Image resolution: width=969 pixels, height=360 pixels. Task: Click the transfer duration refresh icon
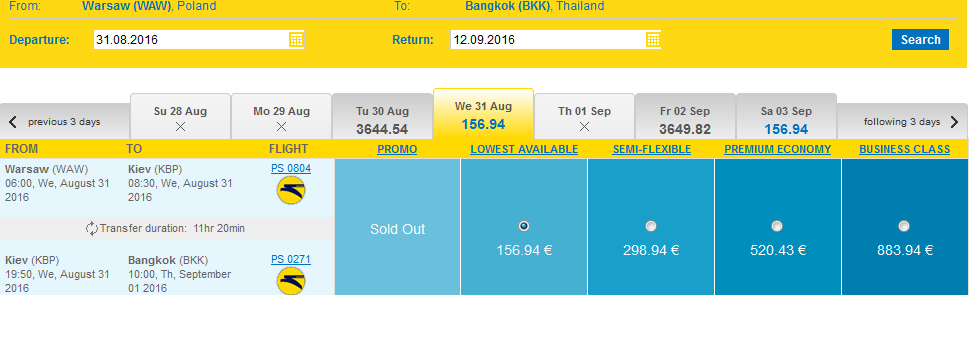(91, 228)
